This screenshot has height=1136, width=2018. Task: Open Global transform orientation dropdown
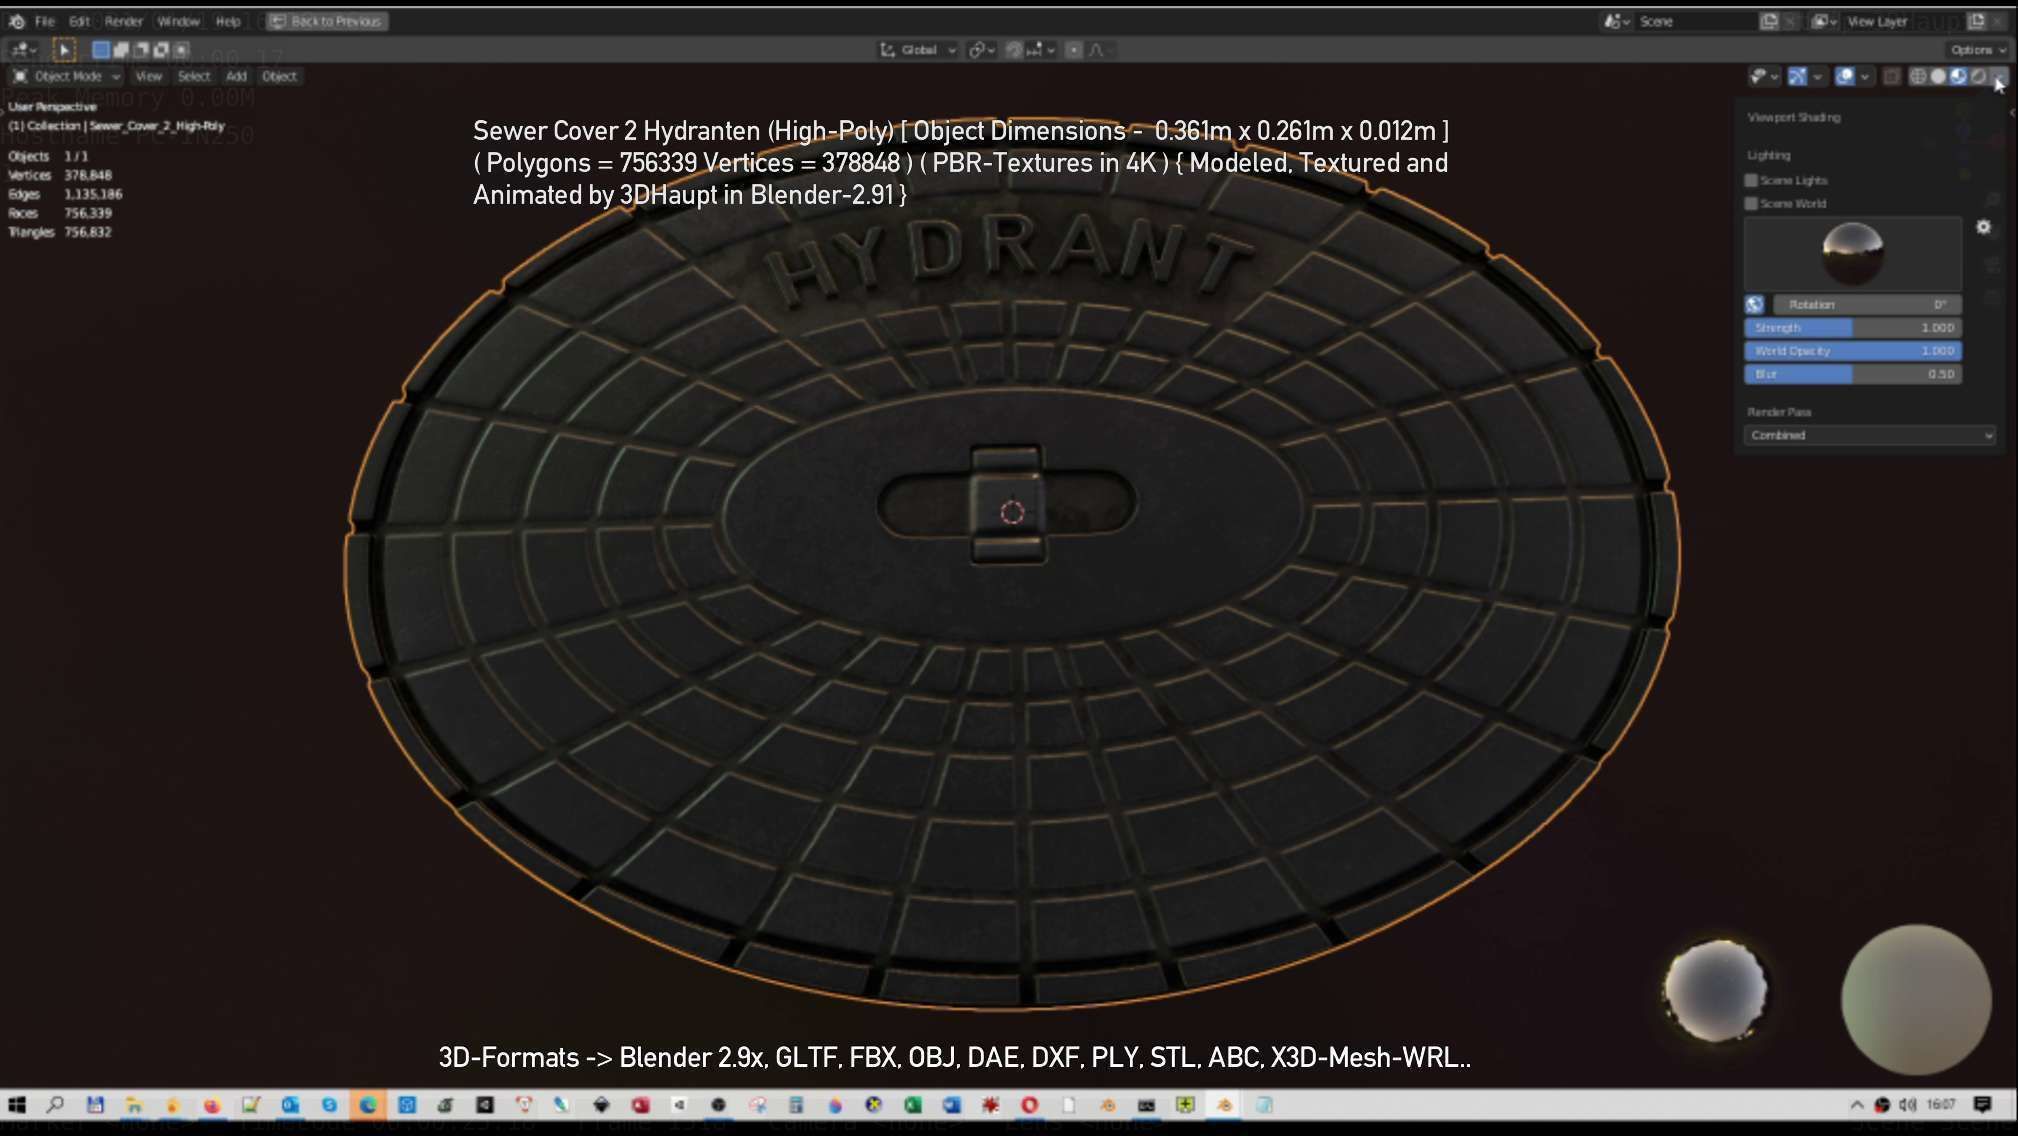(x=918, y=49)
